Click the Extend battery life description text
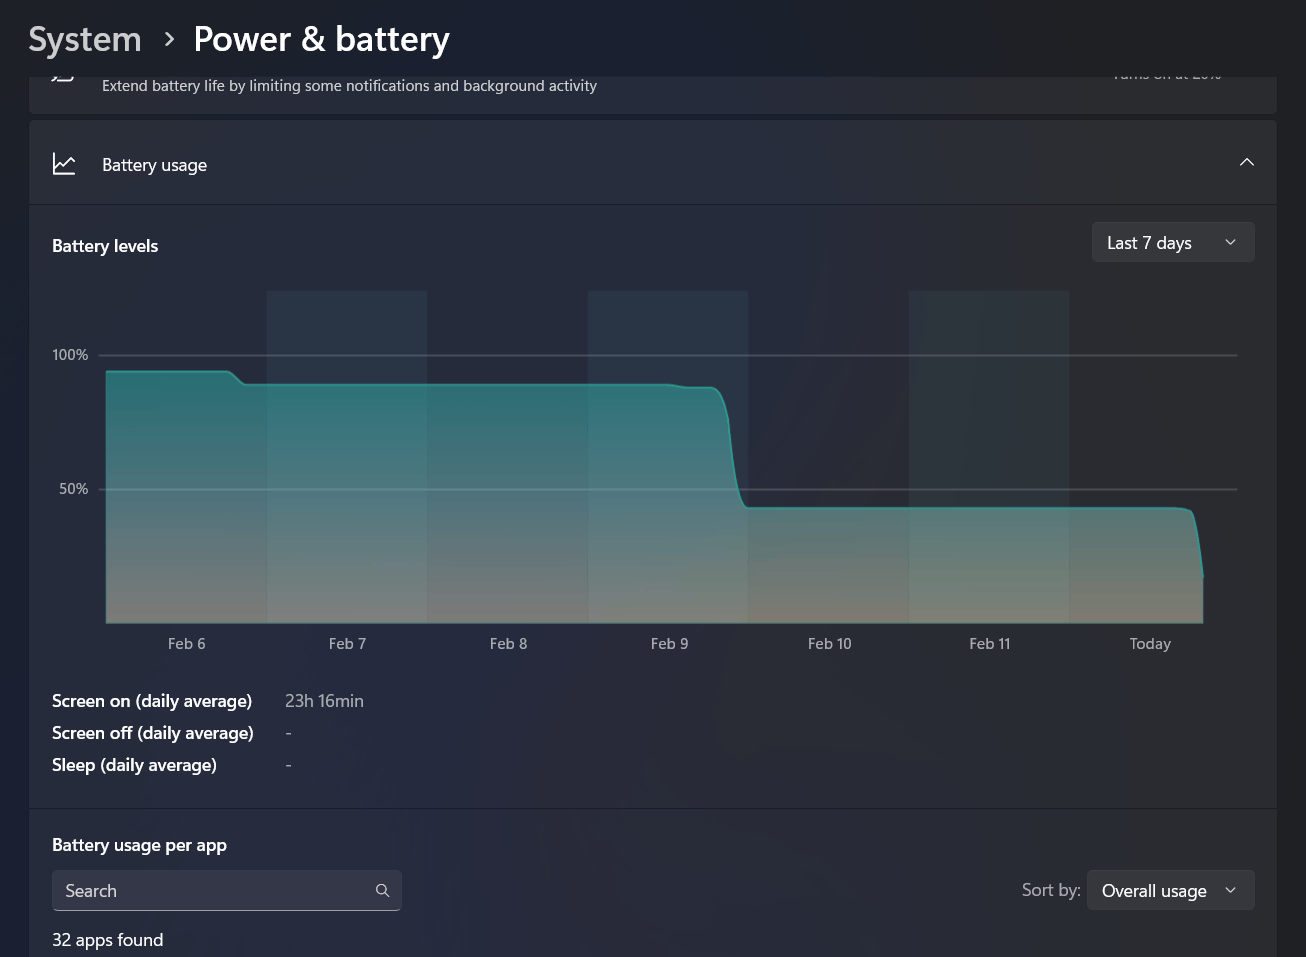The height and width of the screenshot is (957, 1306). point(349,86)
